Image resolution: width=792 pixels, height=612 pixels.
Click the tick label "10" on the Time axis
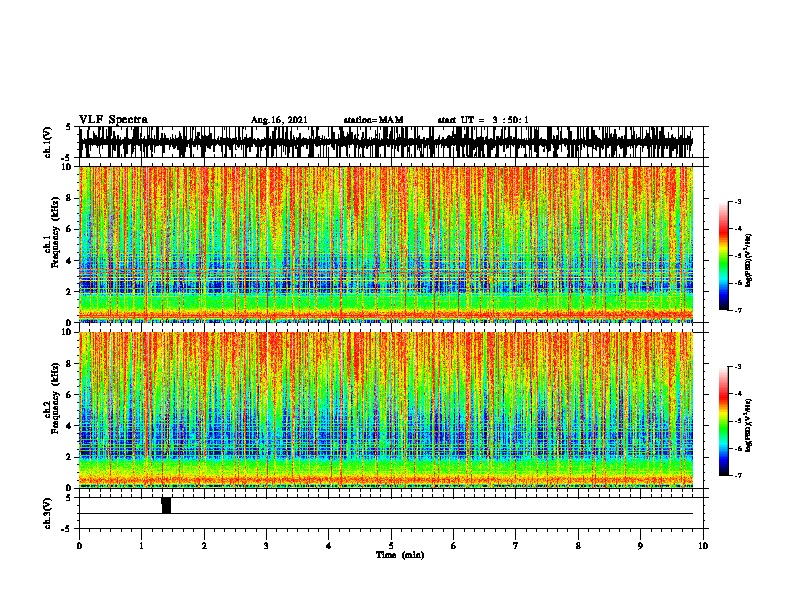tap(703, 546)
